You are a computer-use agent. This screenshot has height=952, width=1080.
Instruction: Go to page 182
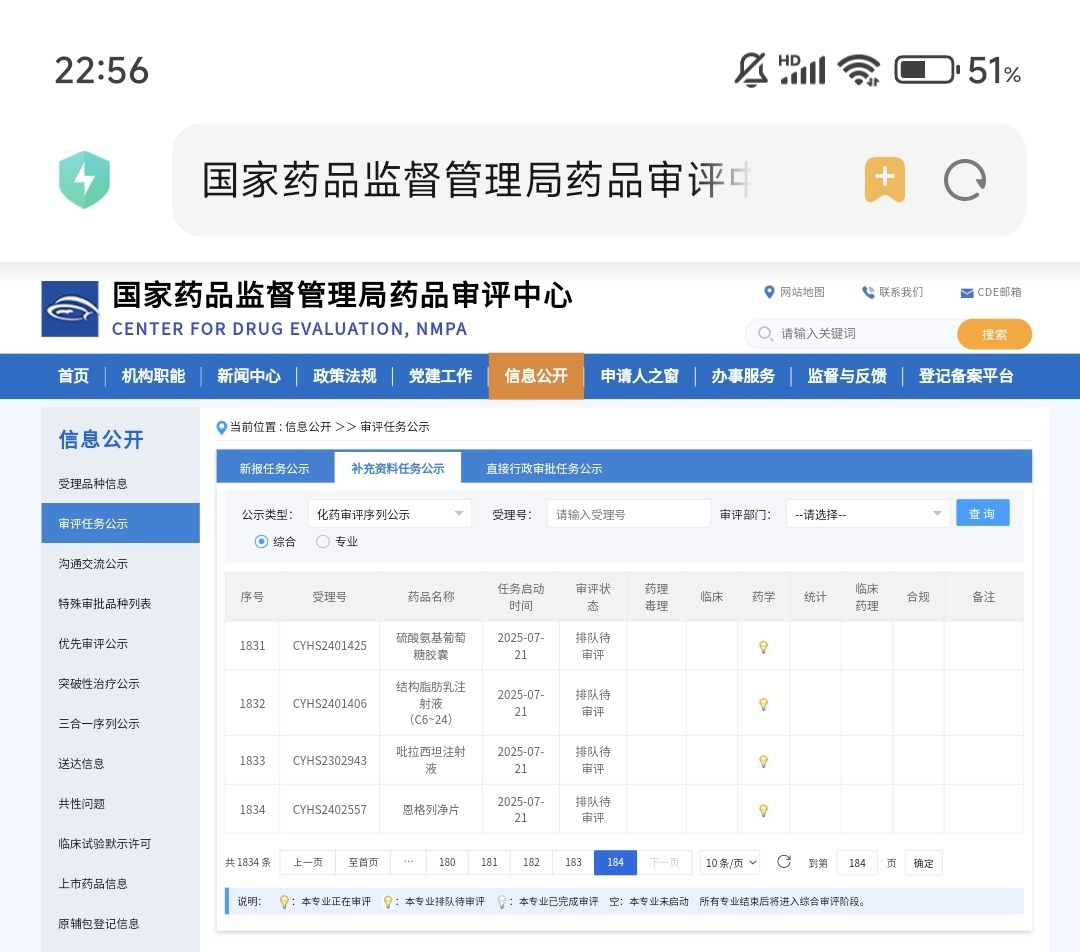[531, 862]
